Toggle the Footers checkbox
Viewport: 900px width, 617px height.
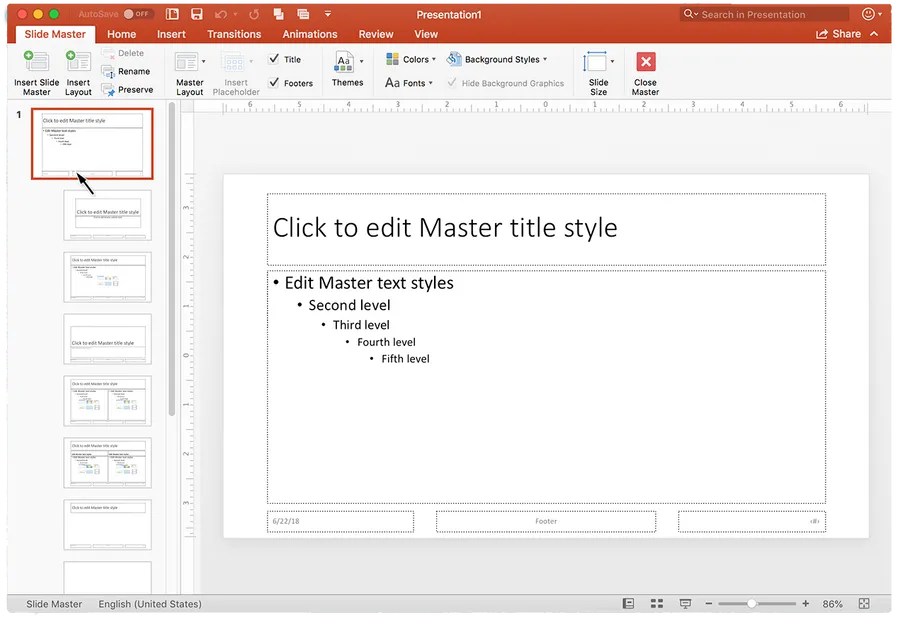274,83
